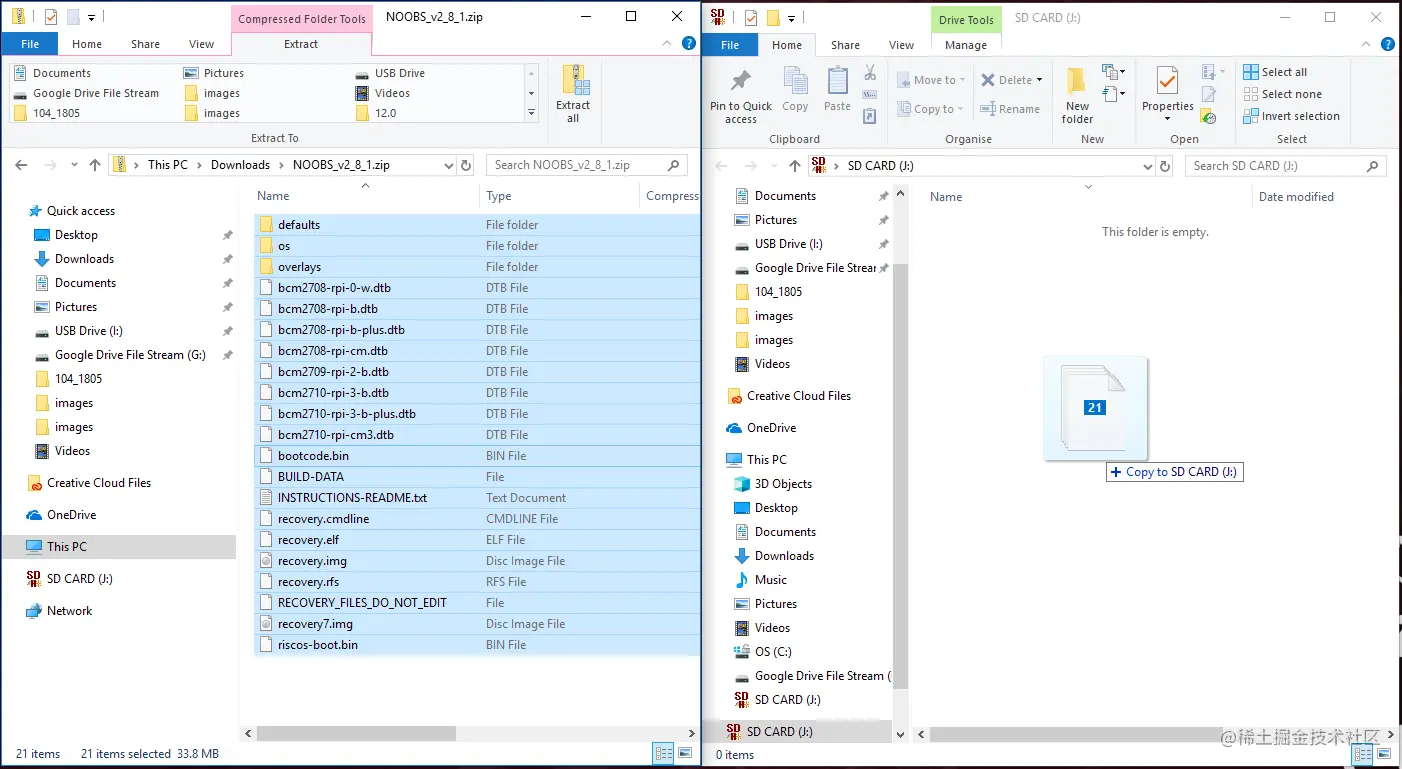
Task: Click the Edit icon in the Open group
Action: [1209, 95]
